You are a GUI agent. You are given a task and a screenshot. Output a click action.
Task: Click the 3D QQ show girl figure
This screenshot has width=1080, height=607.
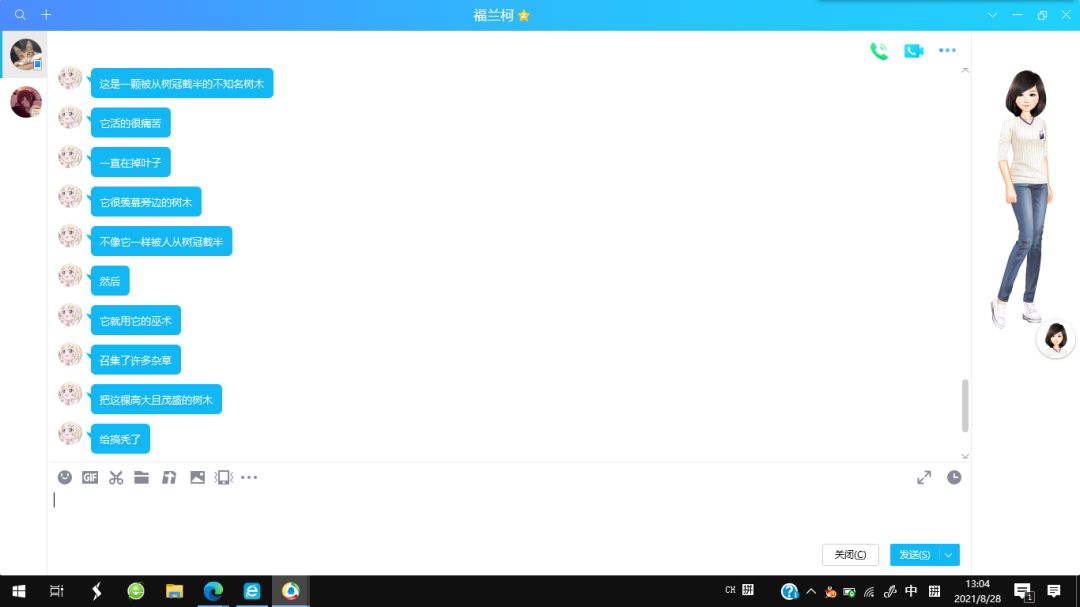pyautogui.click(x=1025, y=196)
